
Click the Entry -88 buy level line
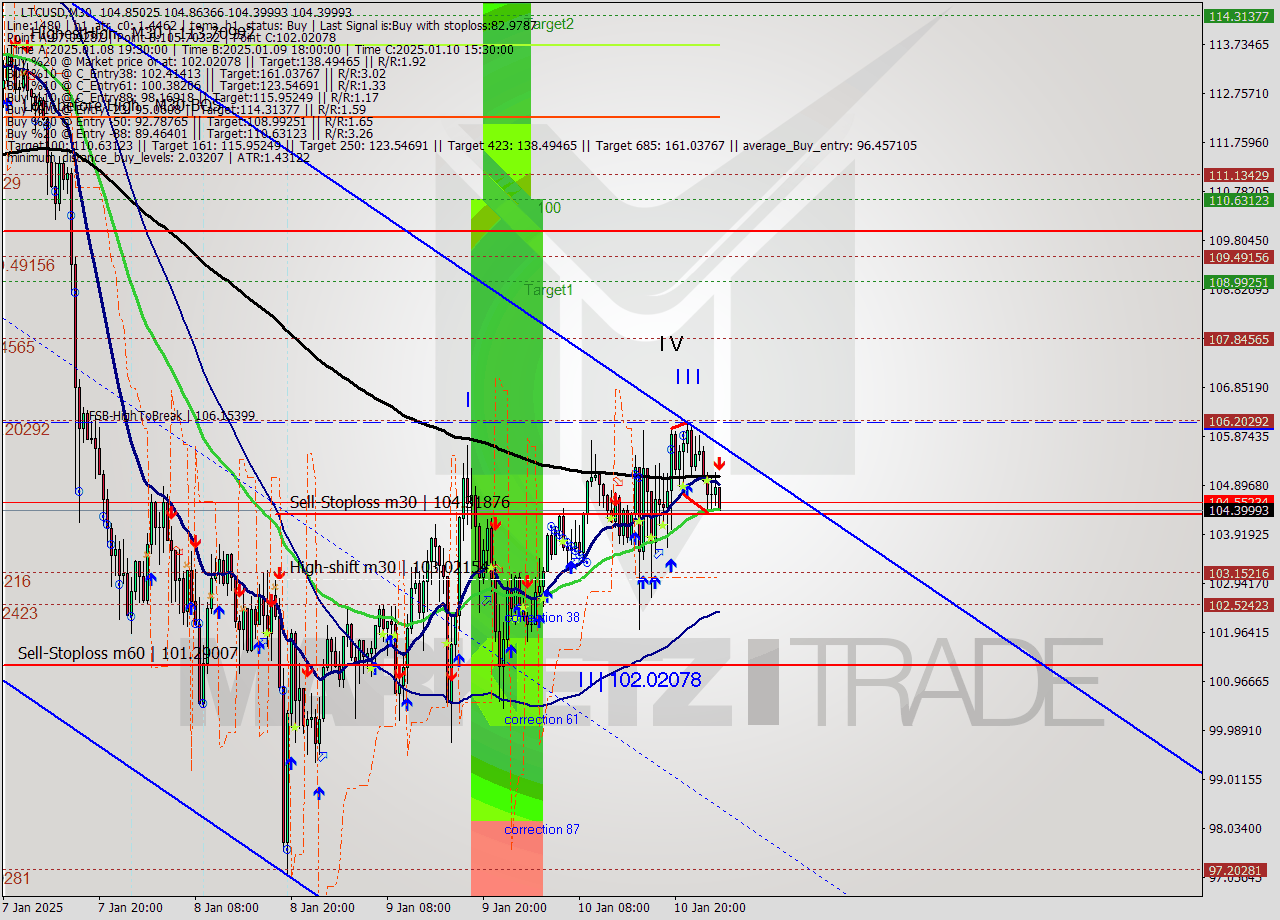pos(189,133)
